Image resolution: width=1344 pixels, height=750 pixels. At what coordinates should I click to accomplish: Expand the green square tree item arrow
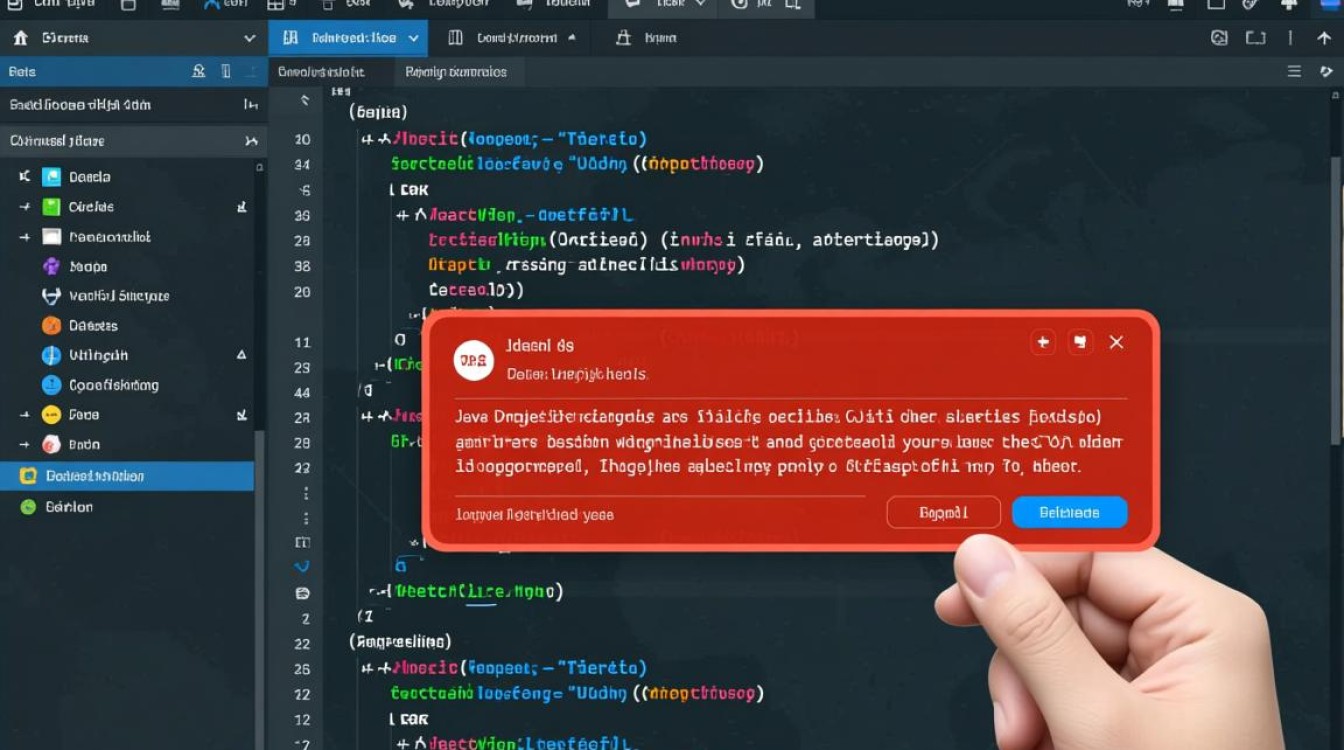(25, 207)
